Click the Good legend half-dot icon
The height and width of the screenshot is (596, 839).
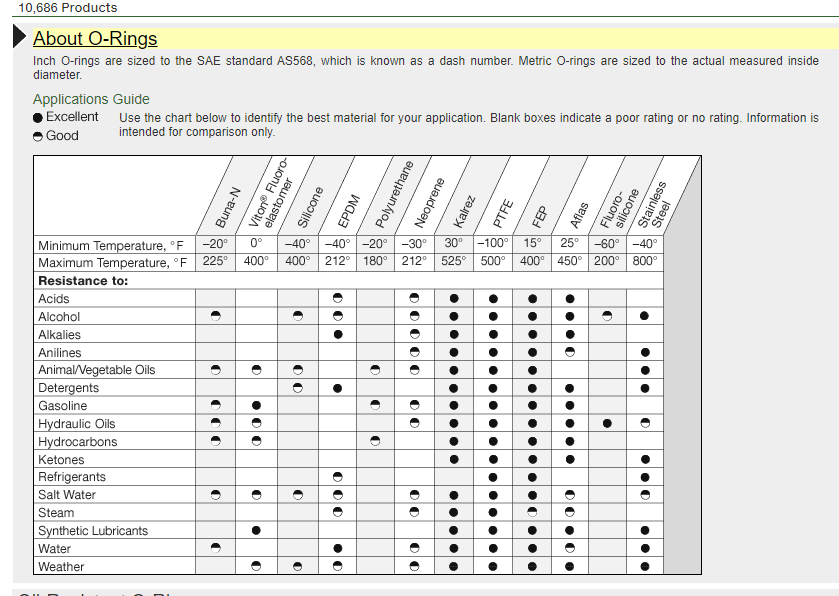[x=37, y=136]
